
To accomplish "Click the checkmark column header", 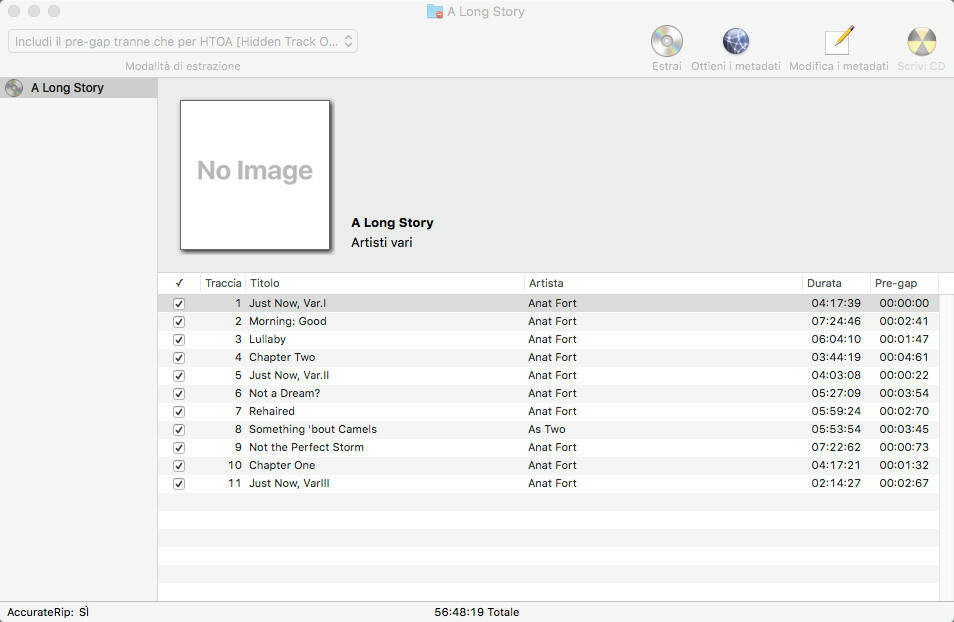I will coord(179,283).
